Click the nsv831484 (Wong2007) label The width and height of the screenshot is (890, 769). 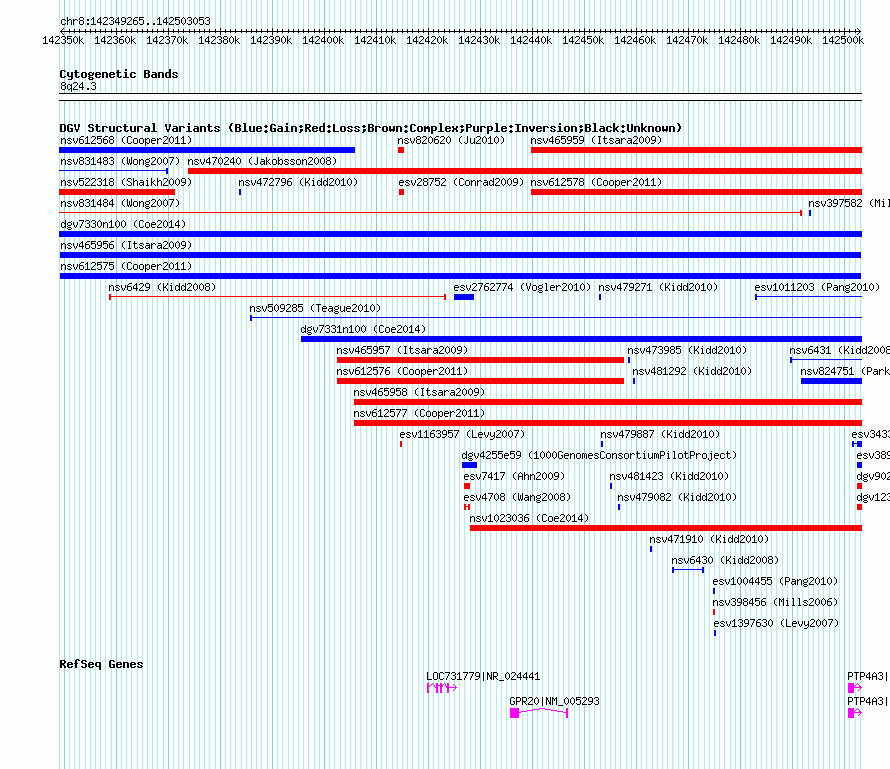[120, 203]
